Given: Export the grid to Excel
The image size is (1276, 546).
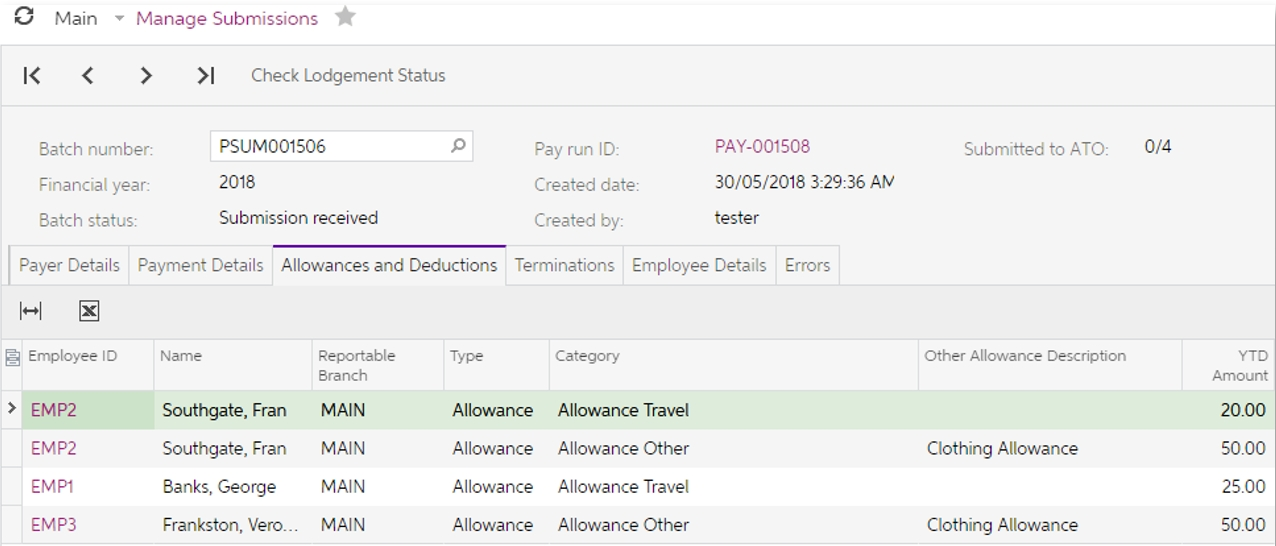Looking at the screenshot, I should pos(89,312).
